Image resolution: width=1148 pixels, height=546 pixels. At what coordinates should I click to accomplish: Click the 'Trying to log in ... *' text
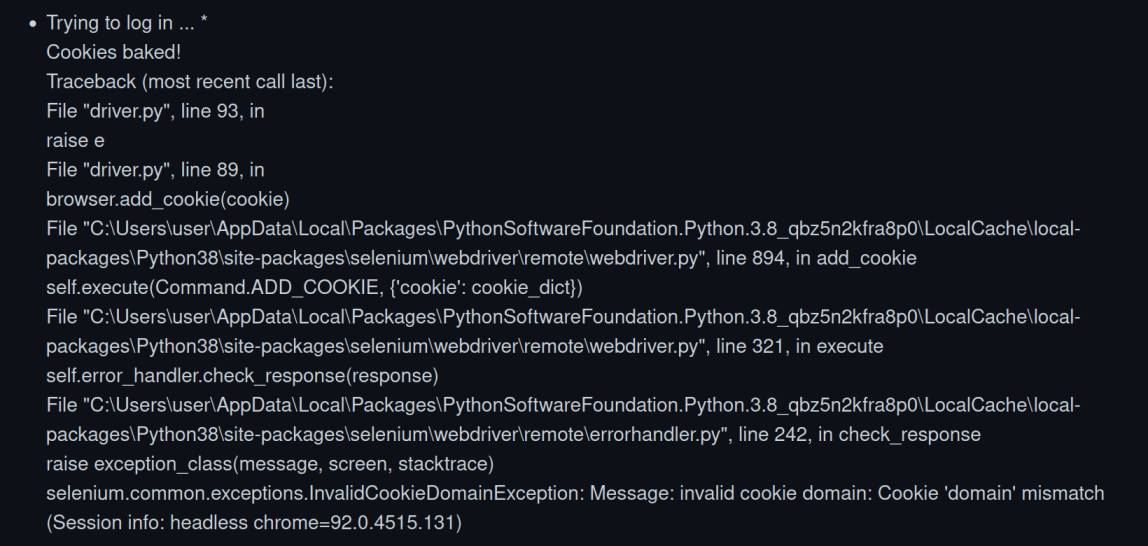click(x=126, y=23)
